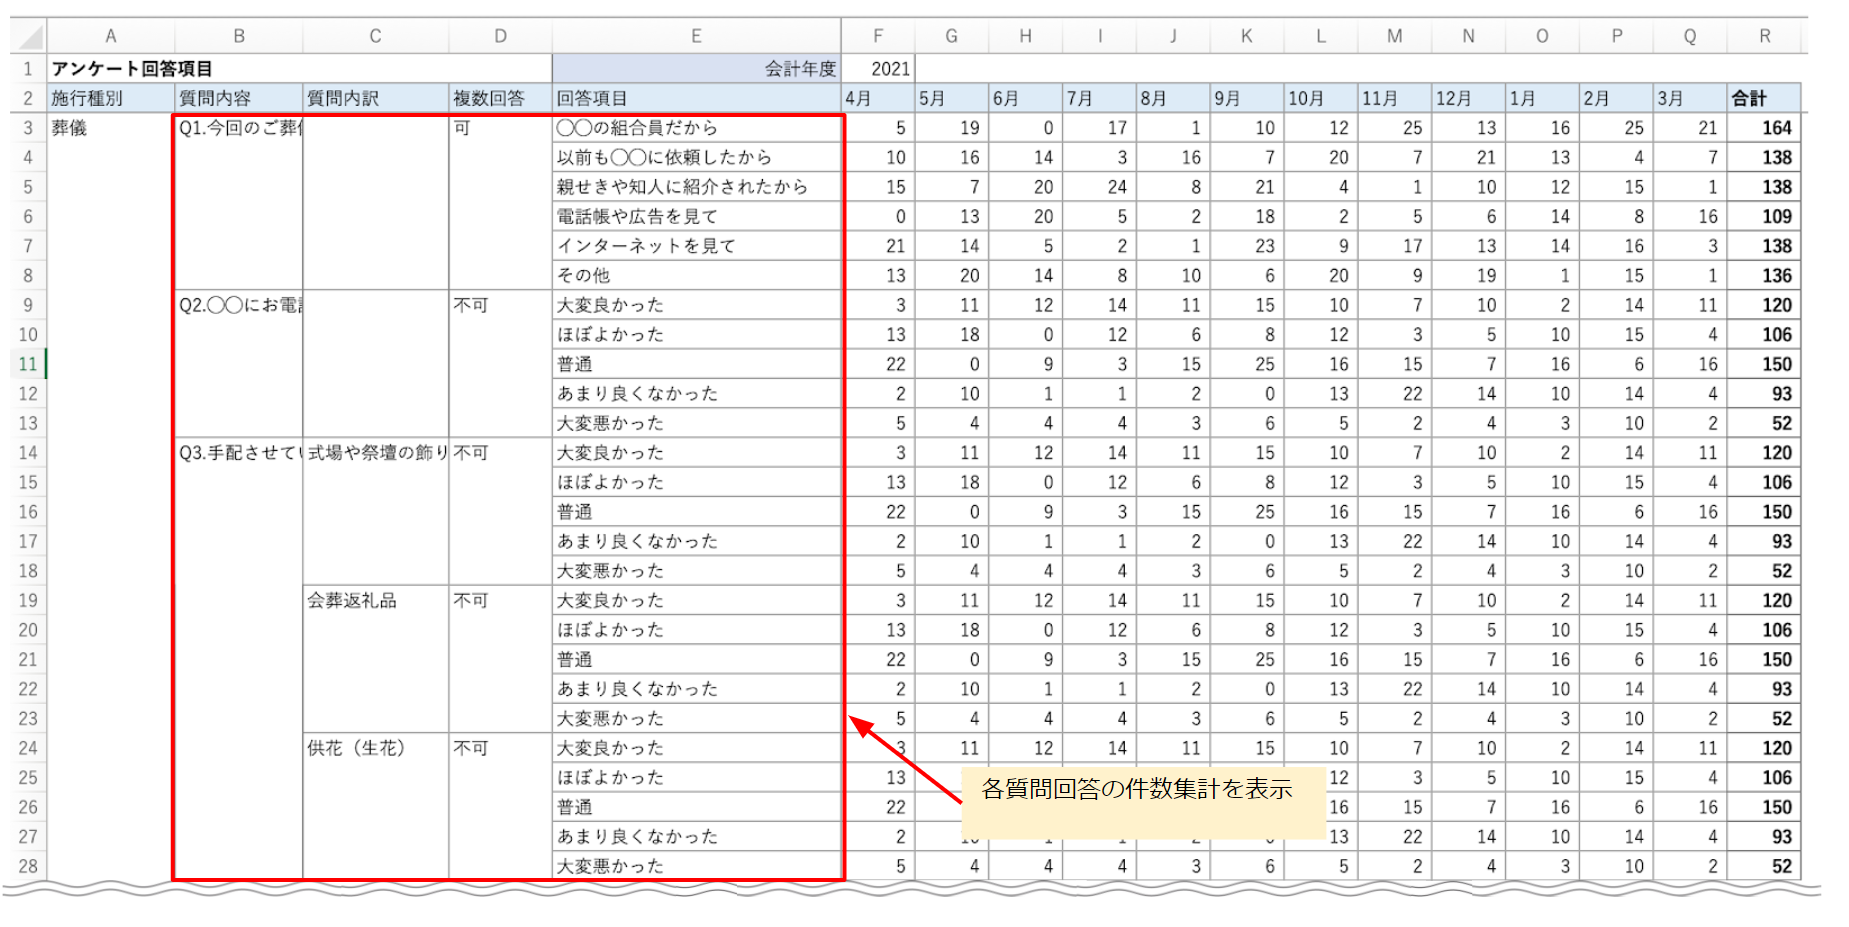Click the select-all corner triangle
Screen dimensions: 1849x927
30,37
